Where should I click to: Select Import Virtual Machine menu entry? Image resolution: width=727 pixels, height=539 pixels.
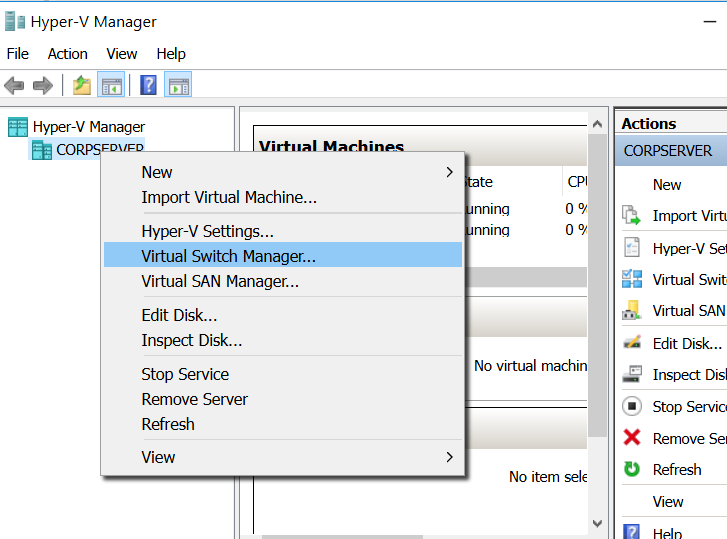(x=229, y=197)
